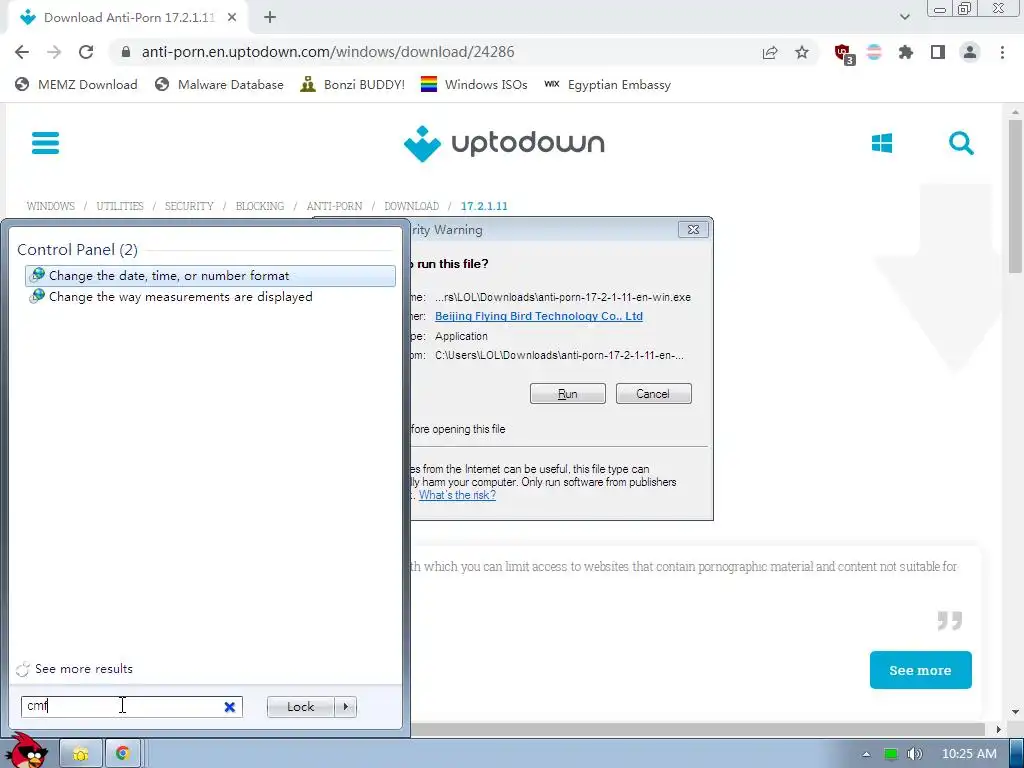This screenshot has width=1024, height=768.
Task: Click the green network tray icon
Action: (891, 754)
